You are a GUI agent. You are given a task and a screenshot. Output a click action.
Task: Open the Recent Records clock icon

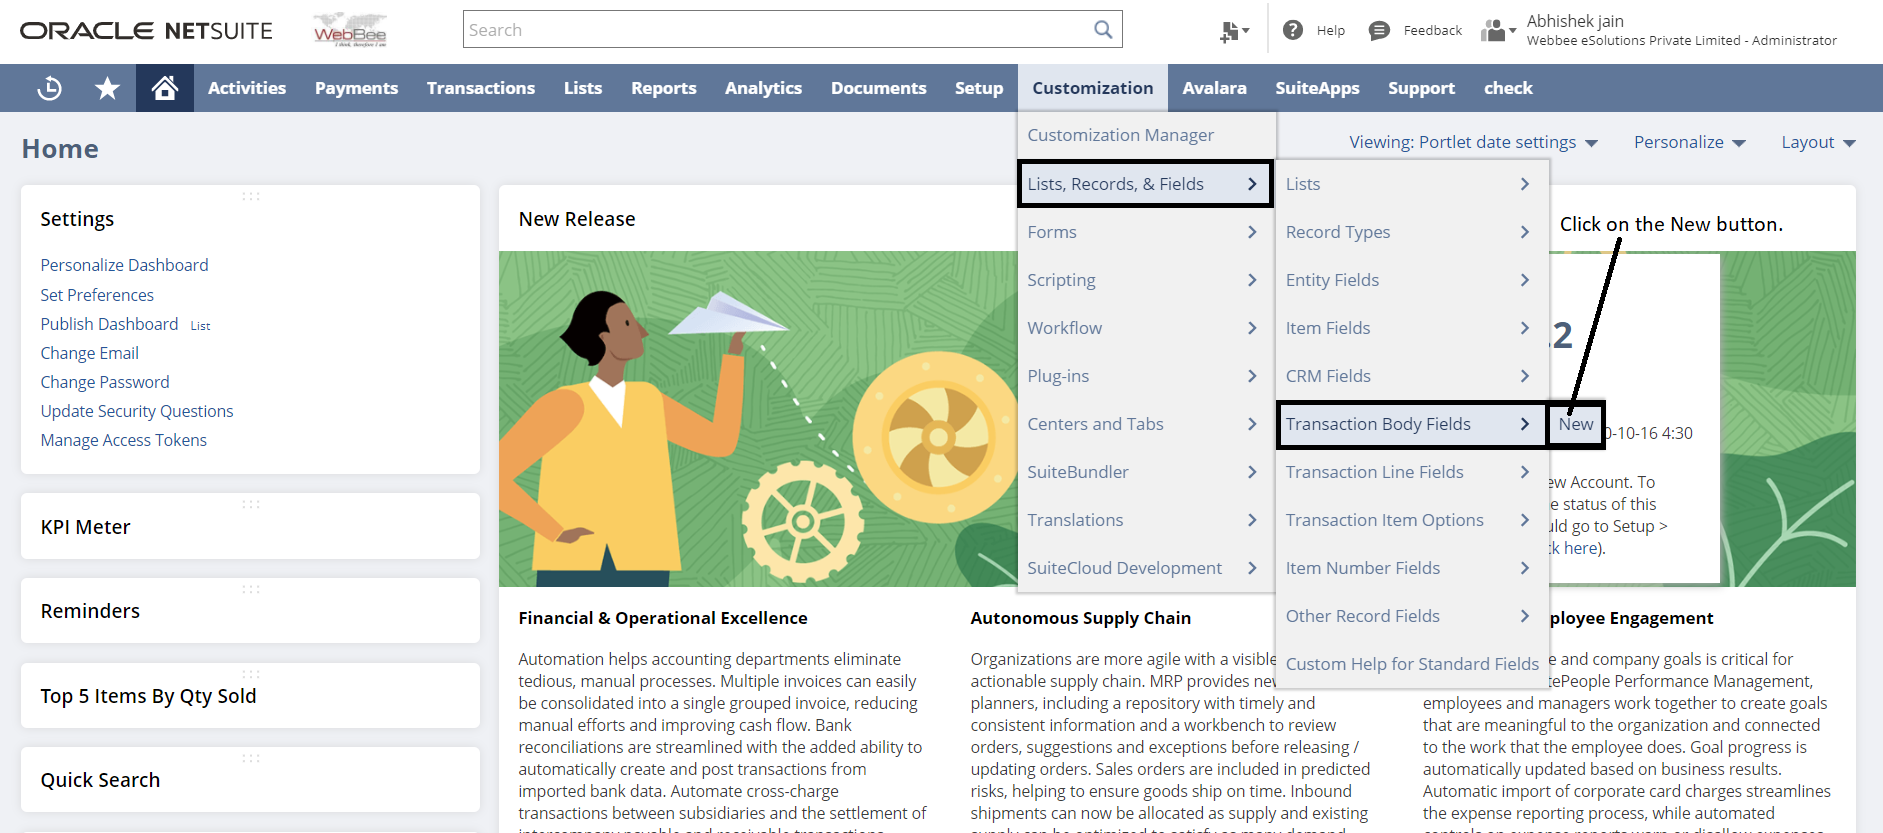pyautogui.click(x=49, y=88)
